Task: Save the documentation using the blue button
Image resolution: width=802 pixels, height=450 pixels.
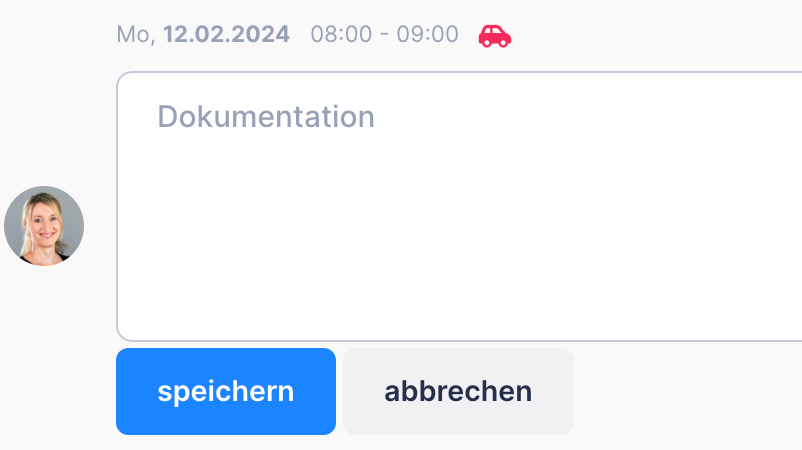Action: (226, 391)
